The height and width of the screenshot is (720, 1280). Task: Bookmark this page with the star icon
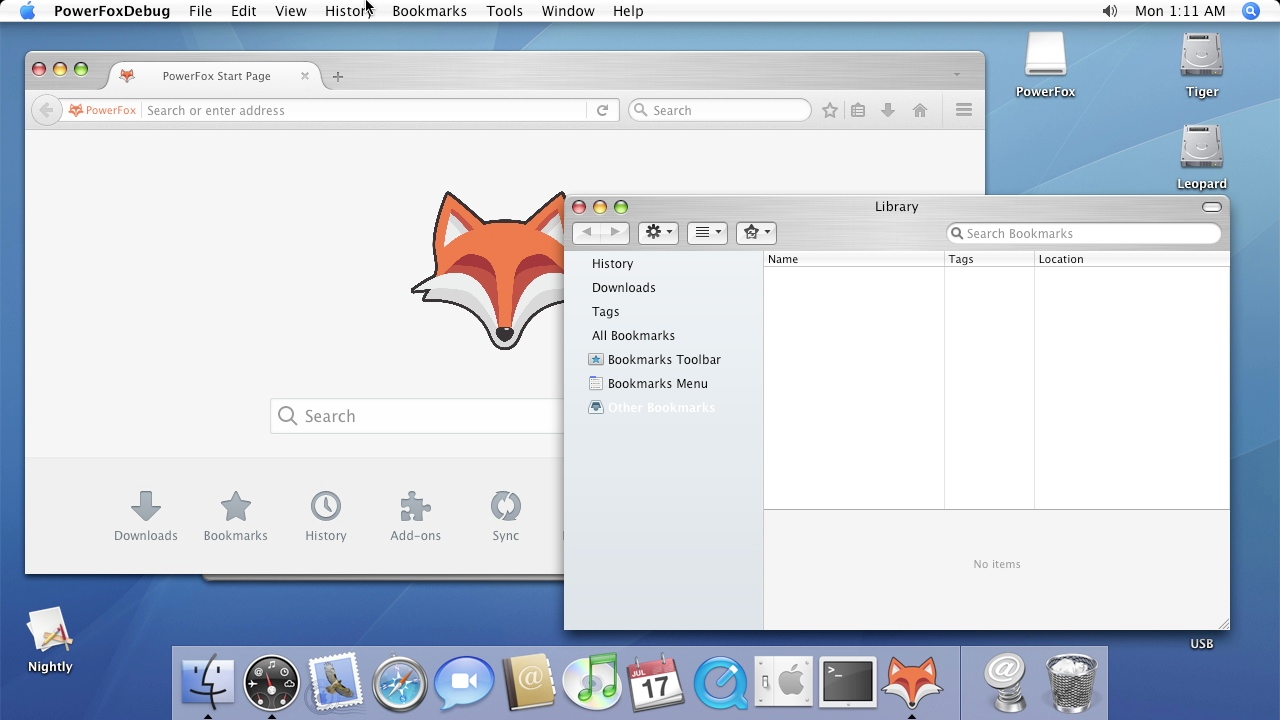(830, 110)
